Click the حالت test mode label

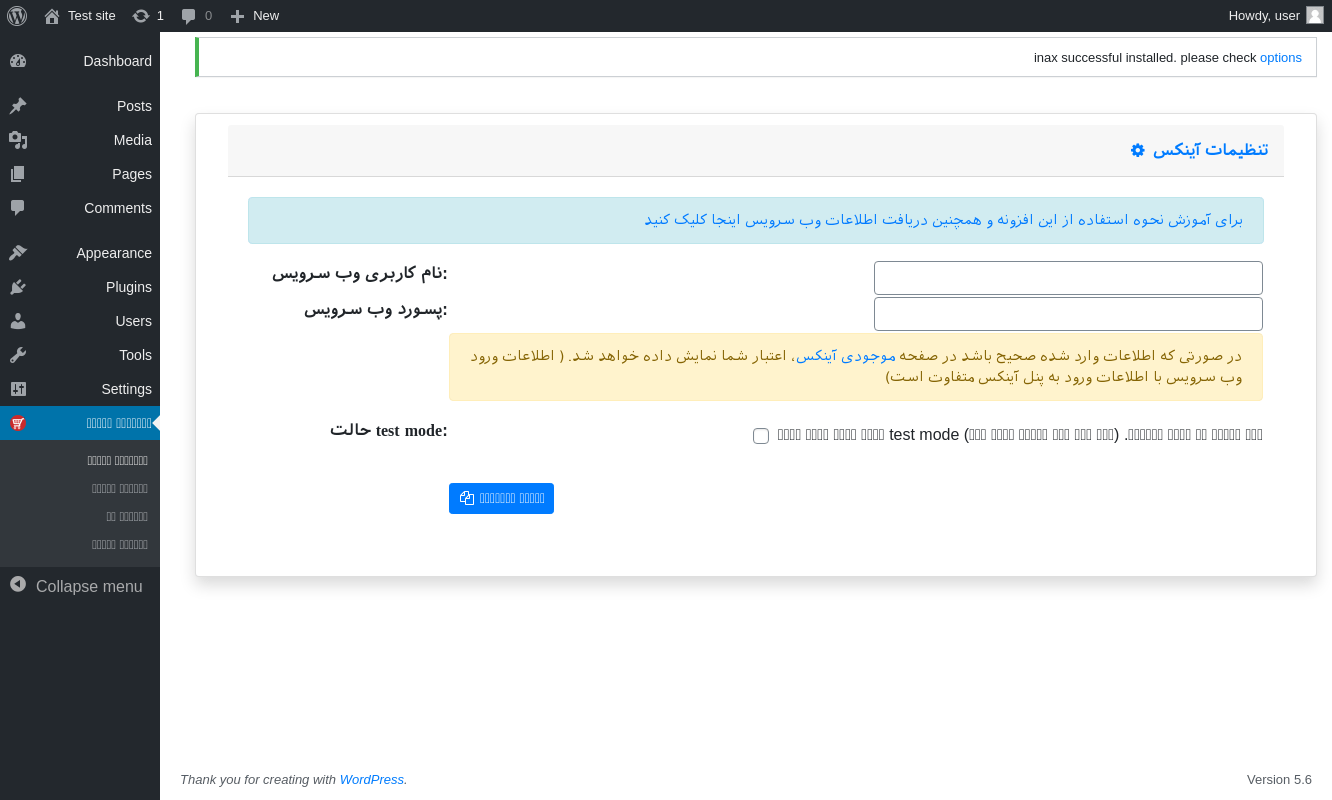pyautogui.click(x=389, y=430)
